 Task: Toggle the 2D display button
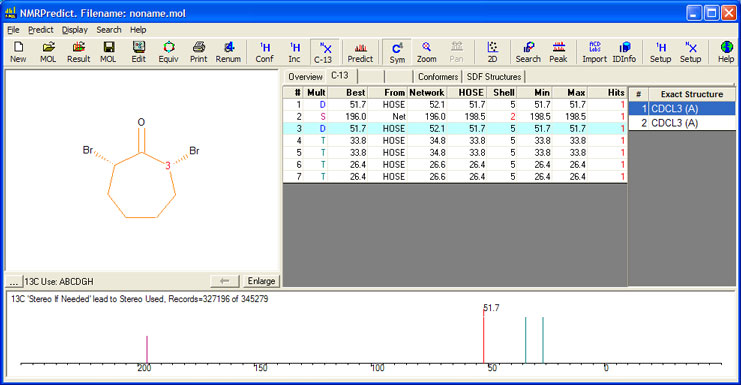click(x=492, y=52)
